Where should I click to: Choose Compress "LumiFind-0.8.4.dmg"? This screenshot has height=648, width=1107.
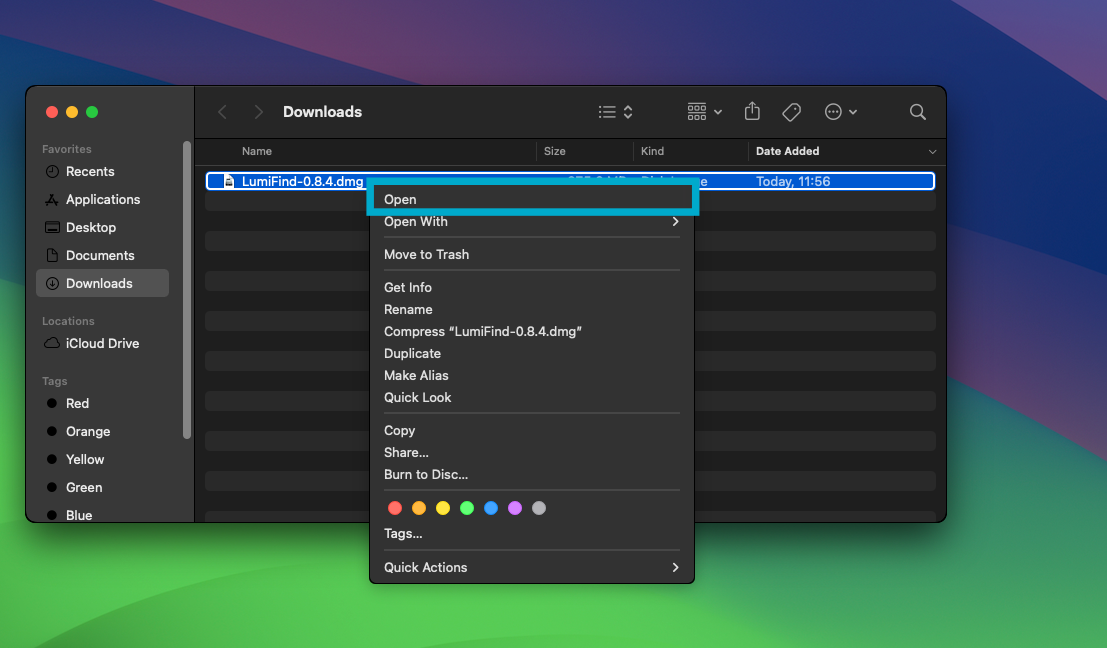tap(532, 331)
